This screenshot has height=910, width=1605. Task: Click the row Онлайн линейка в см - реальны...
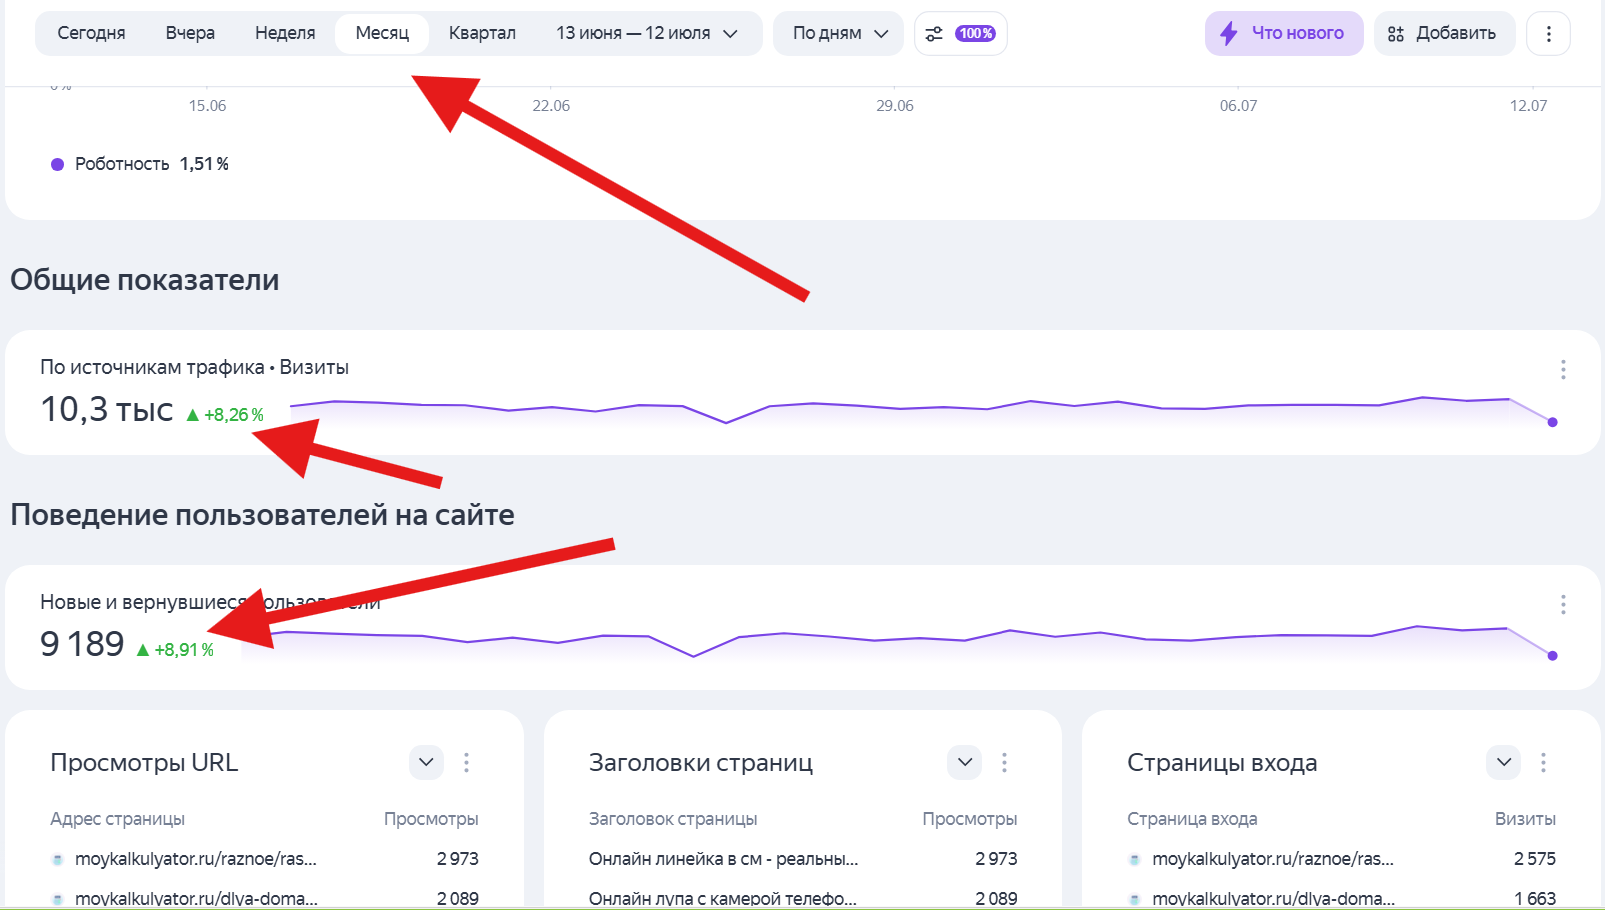point(803,859)
